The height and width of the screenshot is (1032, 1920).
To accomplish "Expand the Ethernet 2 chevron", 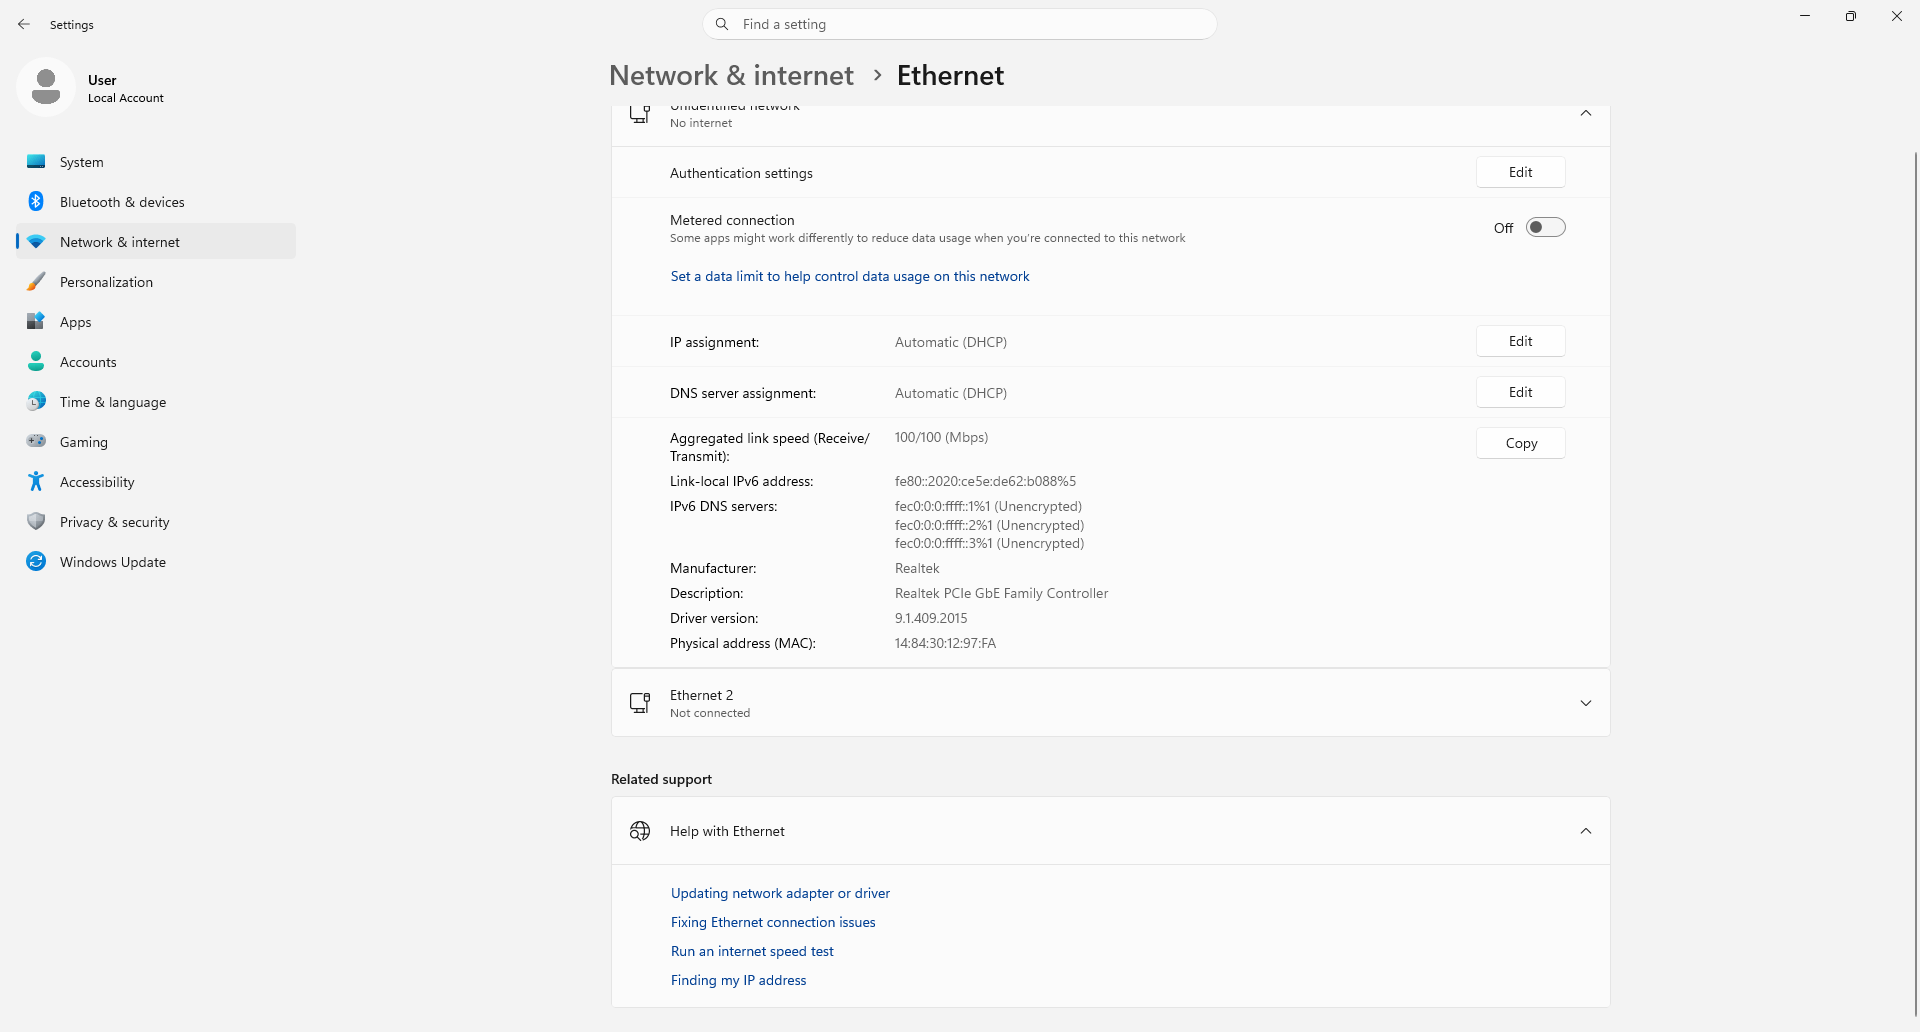I will pos(1586,703).
